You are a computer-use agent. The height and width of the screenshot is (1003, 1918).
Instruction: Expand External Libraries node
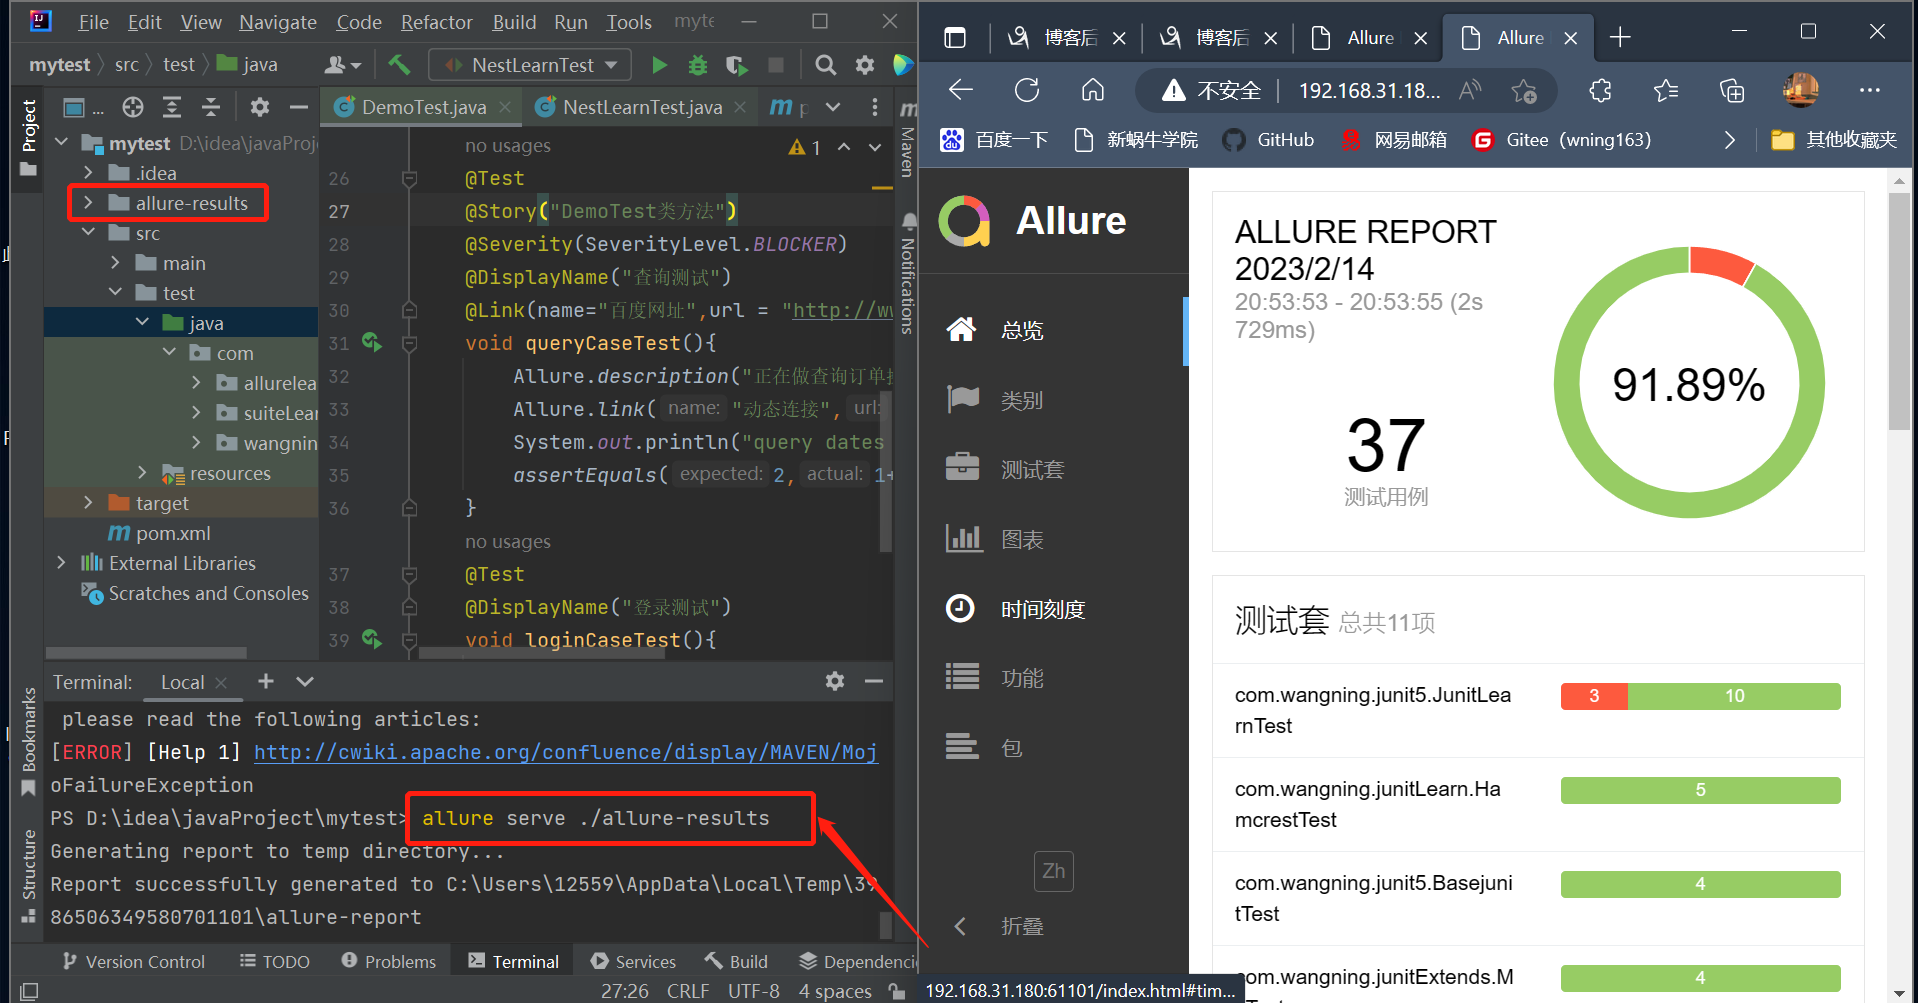pyautogui.click(x=61, y=563)
